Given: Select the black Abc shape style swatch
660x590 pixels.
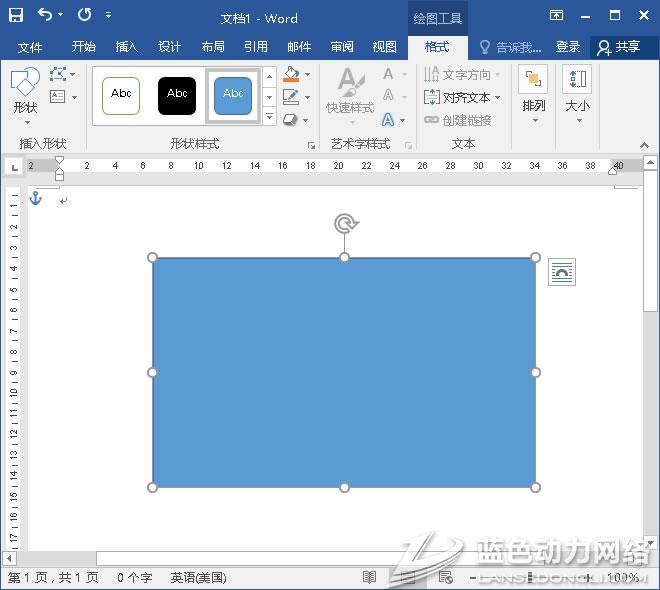Looking at the screenshot, I should [177, 95].
